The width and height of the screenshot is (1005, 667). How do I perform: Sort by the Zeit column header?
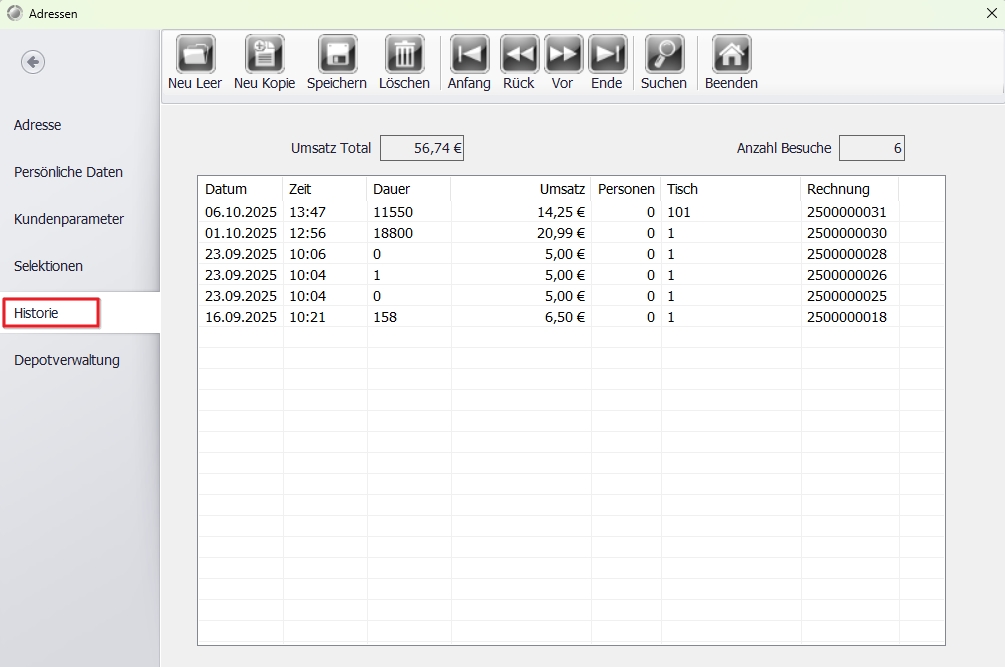324,189
